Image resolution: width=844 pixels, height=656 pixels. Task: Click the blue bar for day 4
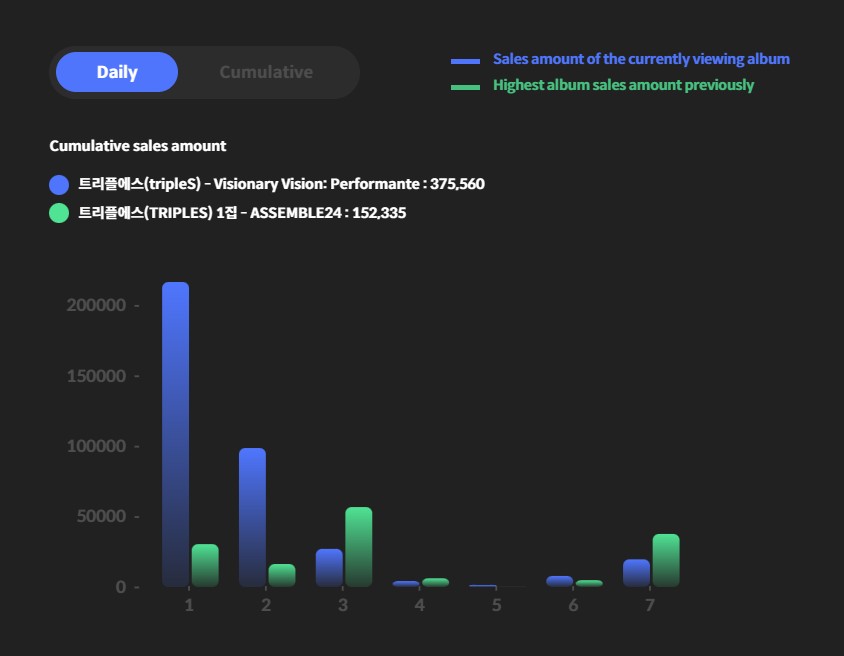point(406,584)
